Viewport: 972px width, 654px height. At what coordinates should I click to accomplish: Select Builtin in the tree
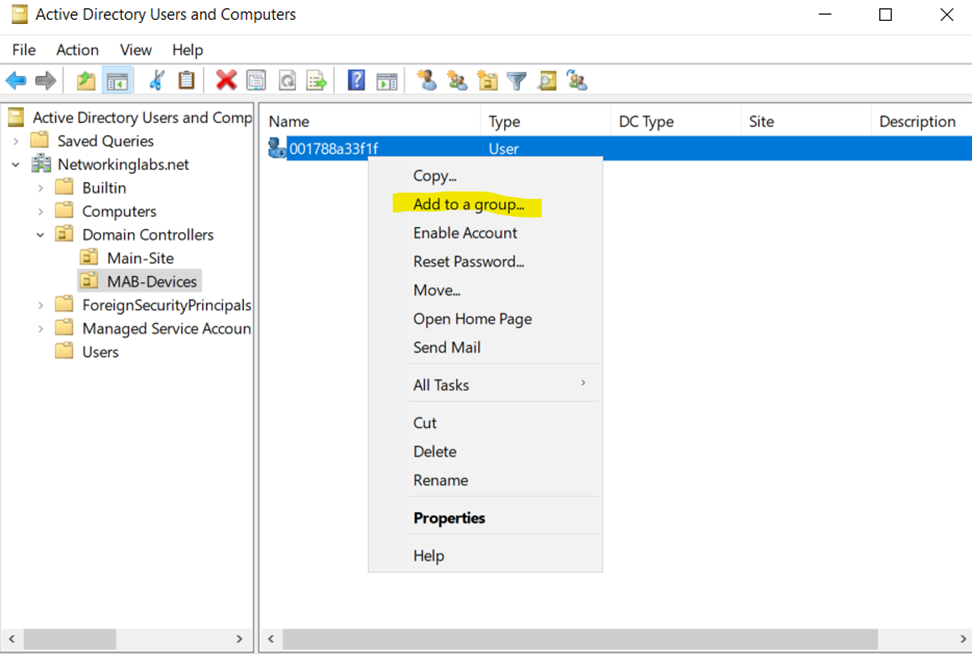pos(104,187)
